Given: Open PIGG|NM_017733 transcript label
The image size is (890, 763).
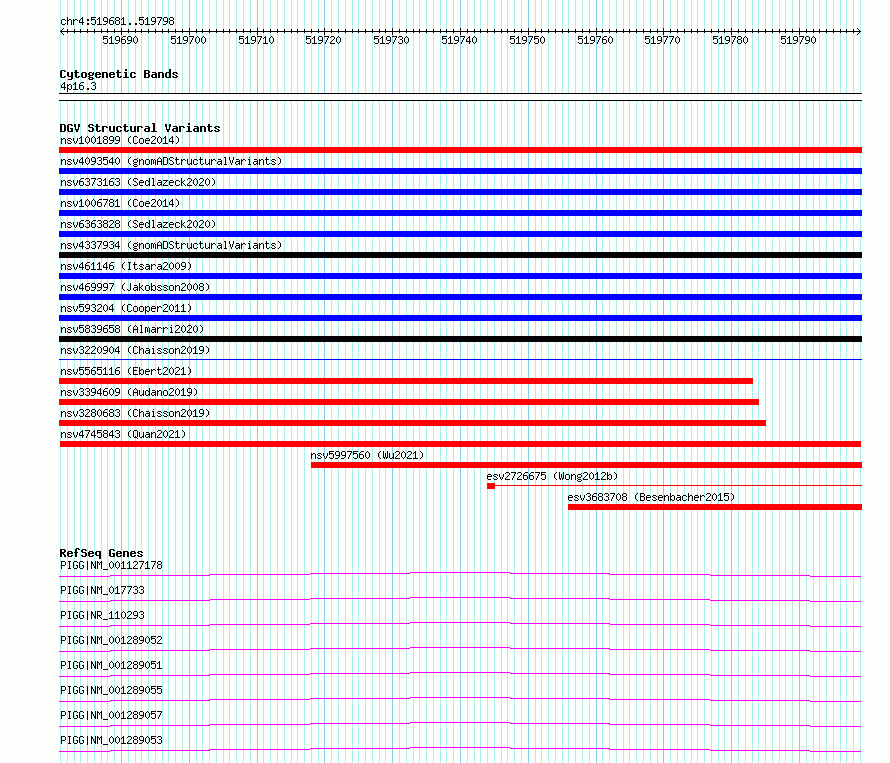Looking at the screenshot, I should [102, 590].
